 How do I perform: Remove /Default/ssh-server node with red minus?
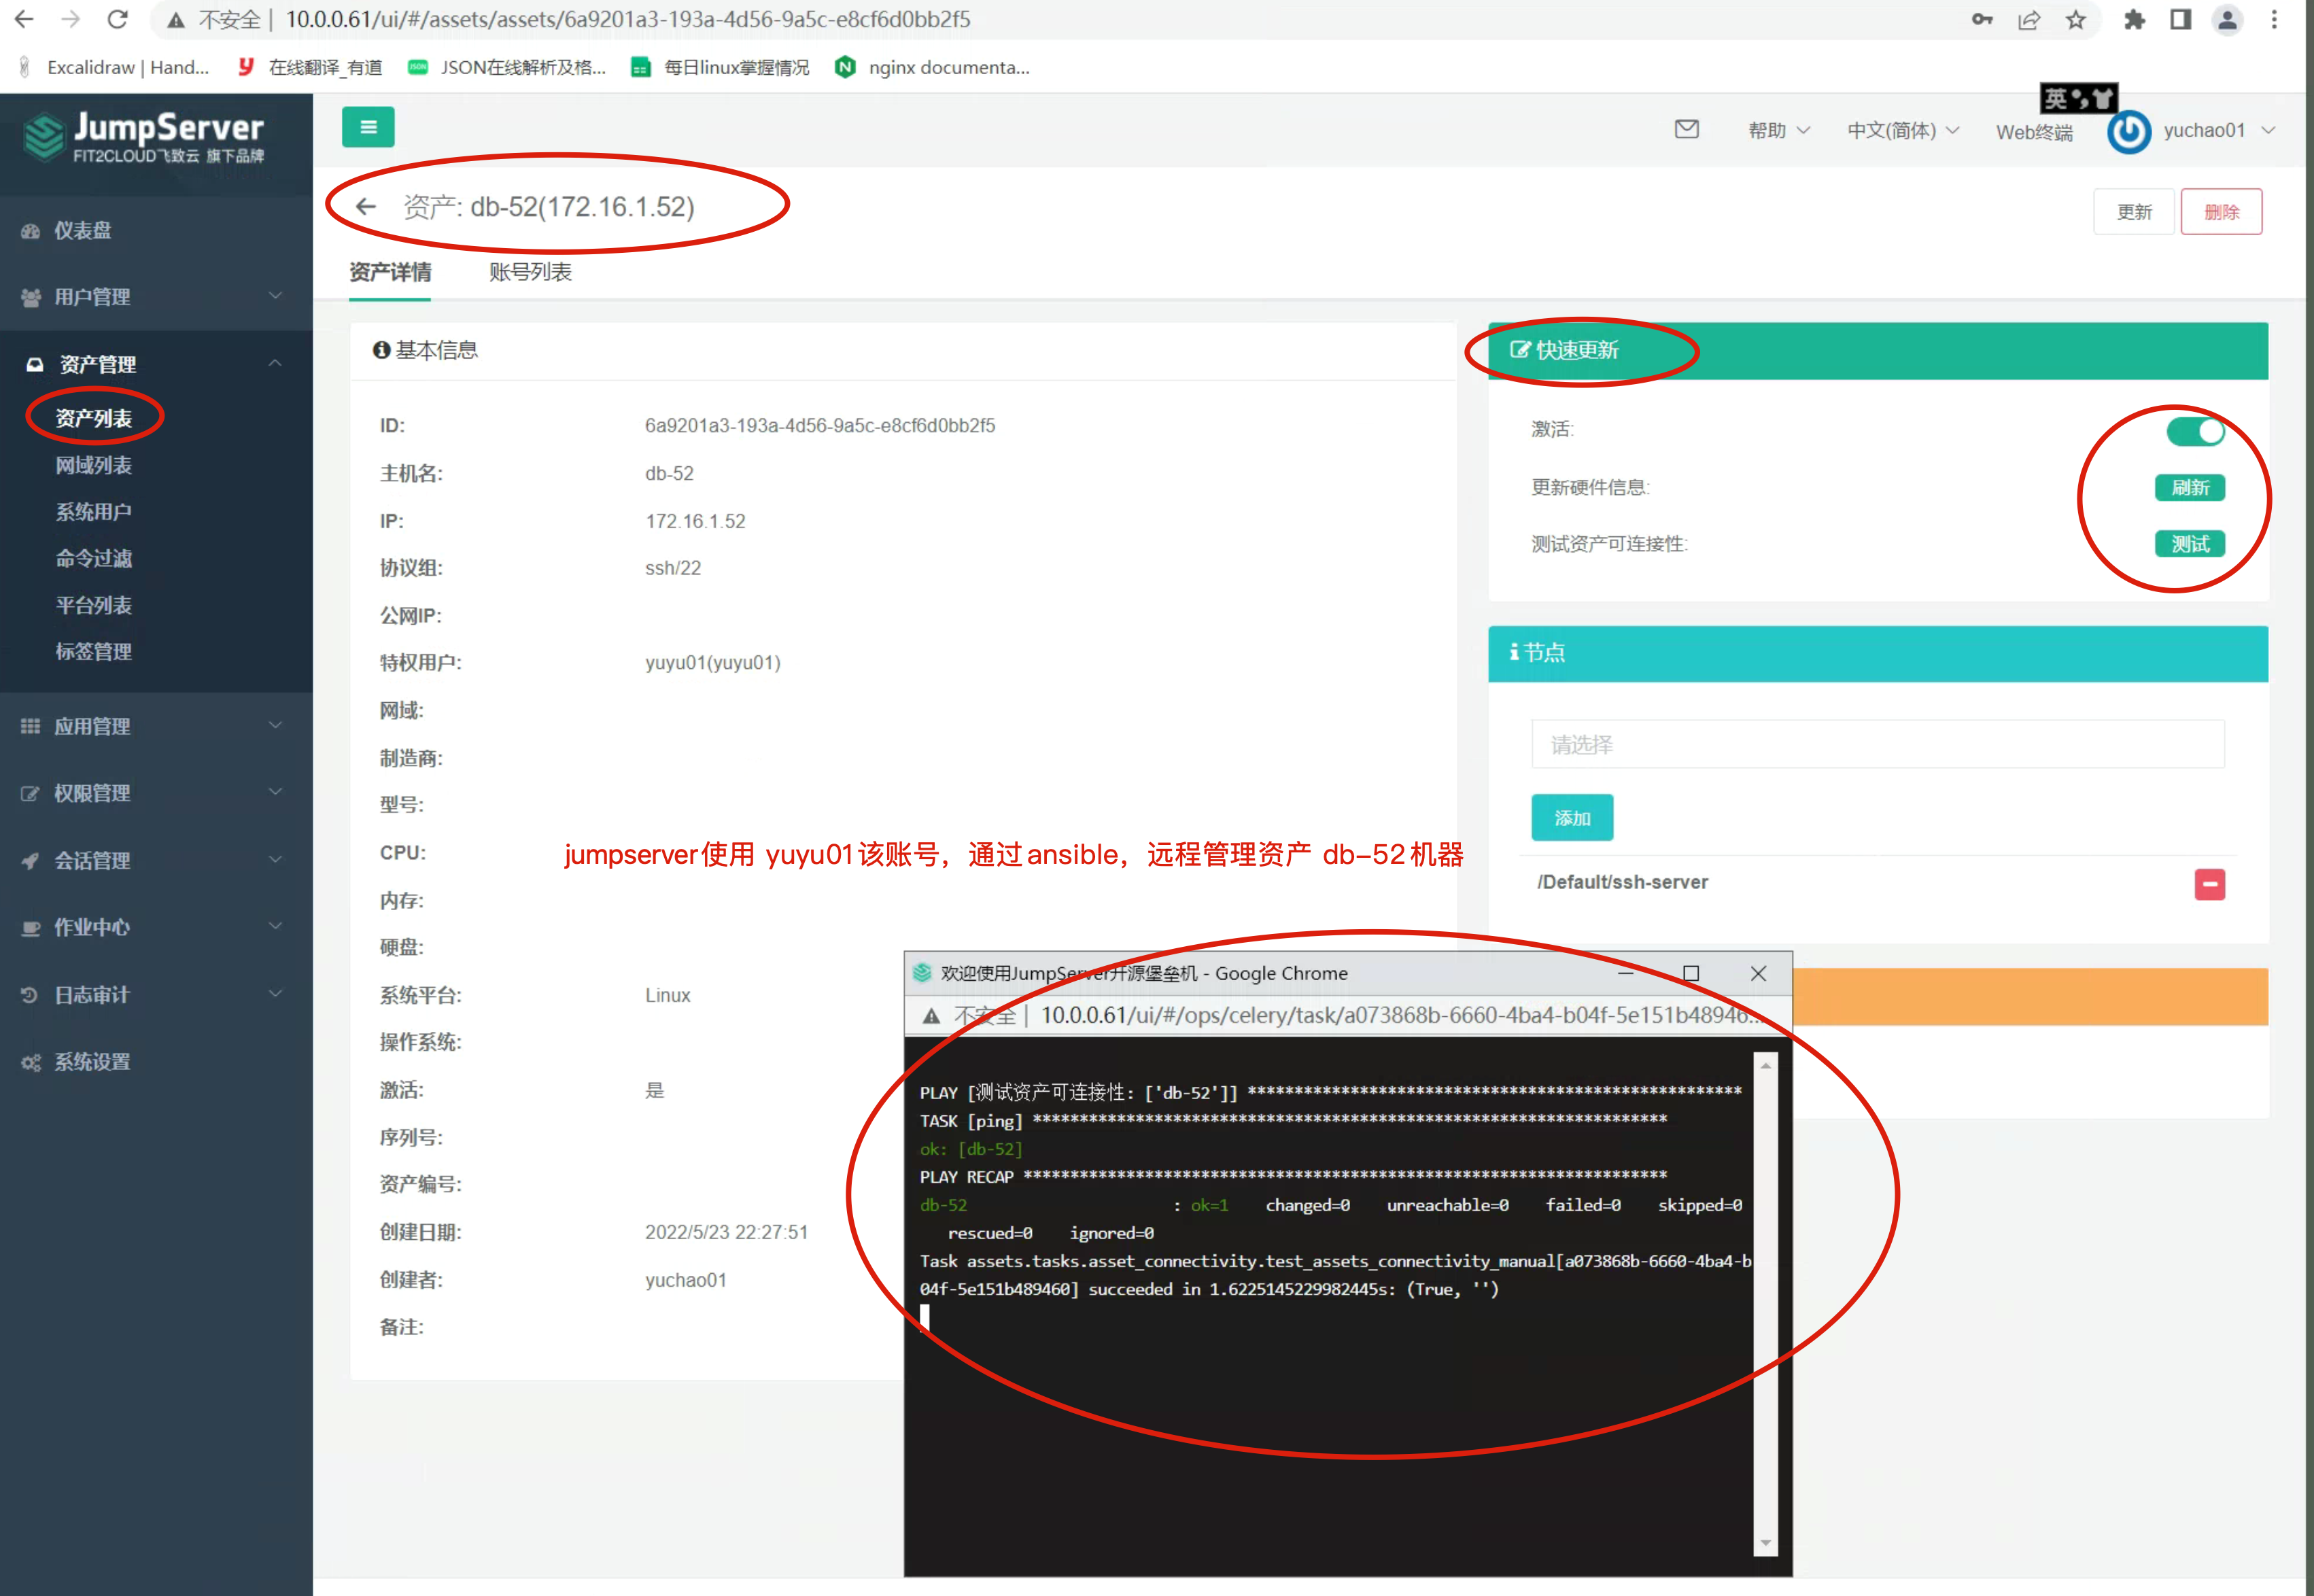2209,884
